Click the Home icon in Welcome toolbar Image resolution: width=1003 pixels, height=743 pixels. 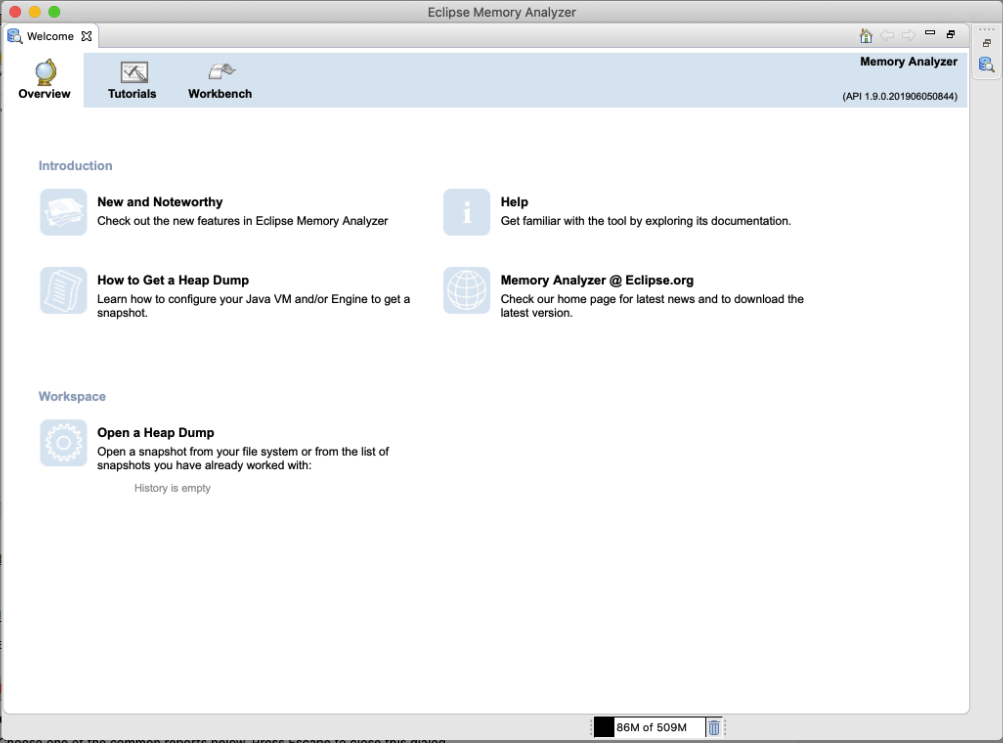tap(865, 36)
